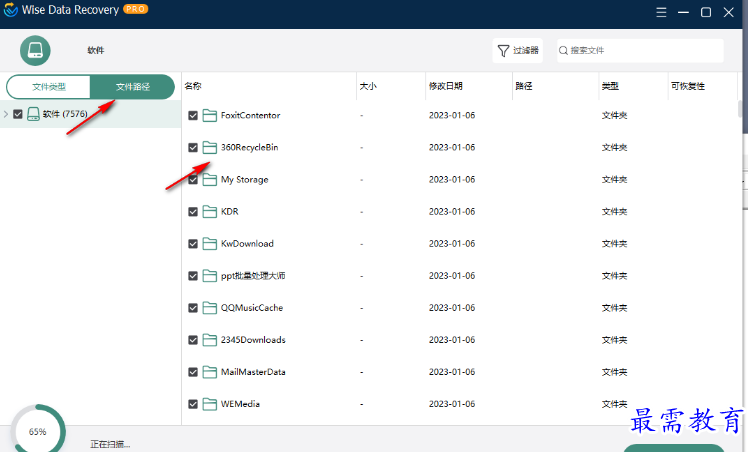Click the search magnifier icon
Viewport: 752px width, 452px height.
[564, 50]
